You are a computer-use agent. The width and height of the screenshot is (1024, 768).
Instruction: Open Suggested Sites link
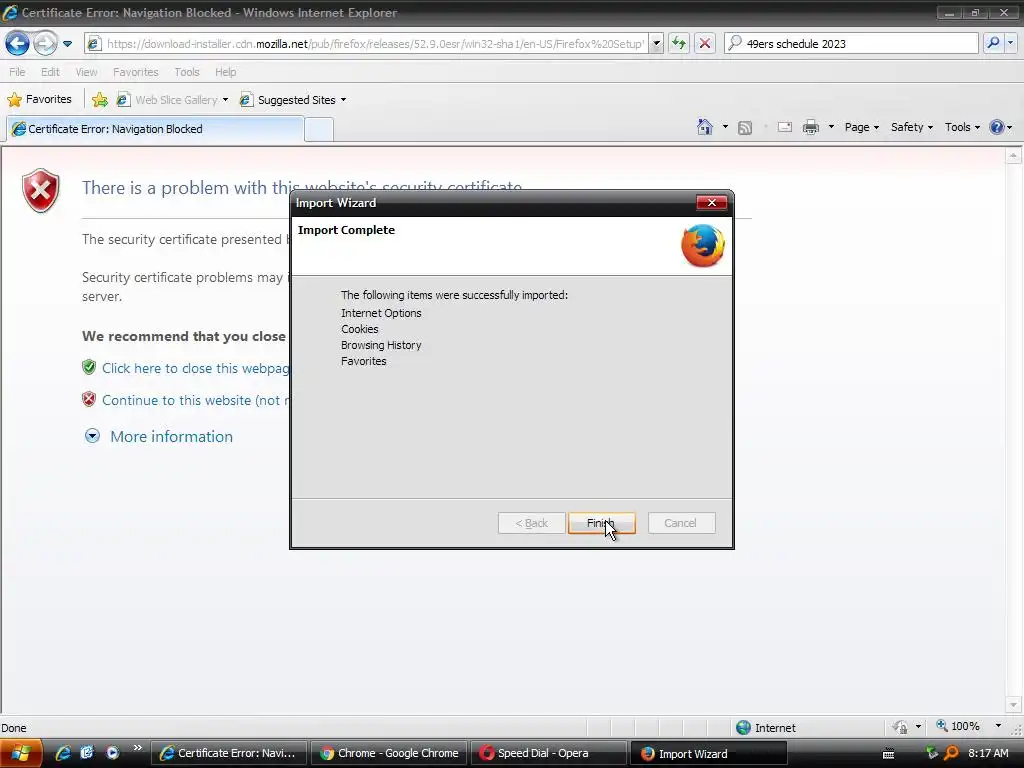point(288,100)
